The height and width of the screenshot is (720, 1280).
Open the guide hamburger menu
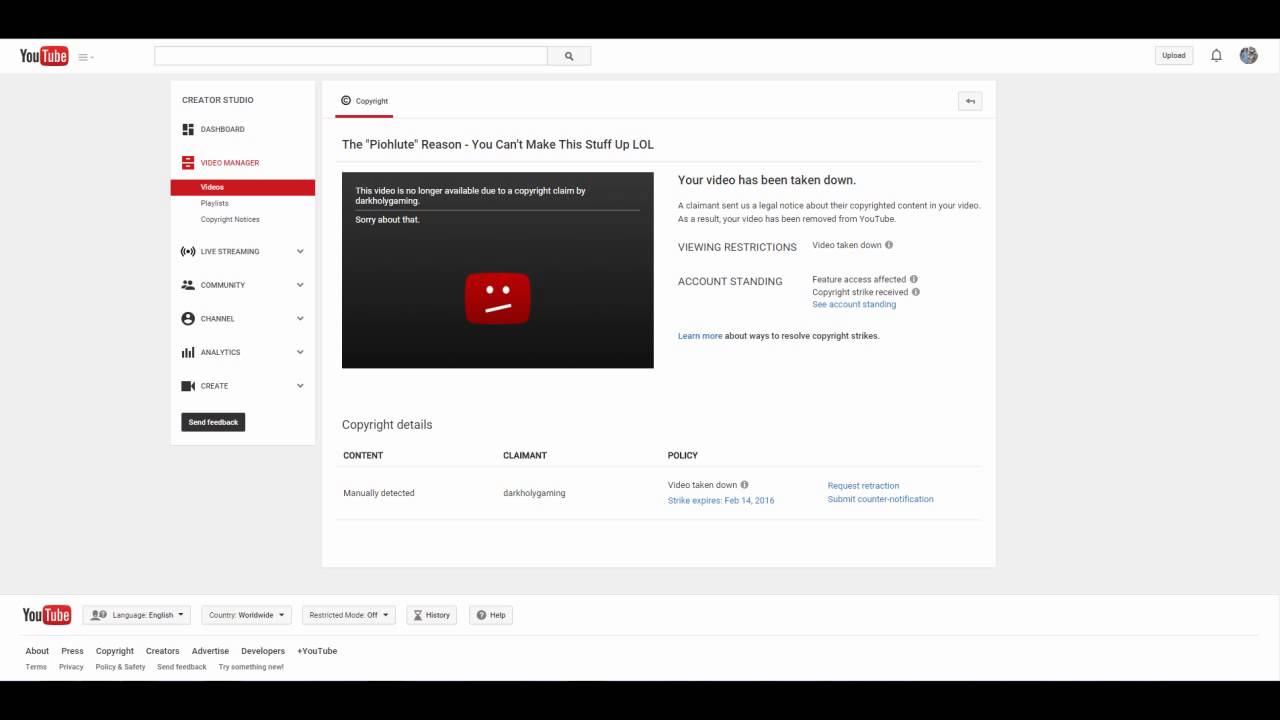tap(86, 57)
